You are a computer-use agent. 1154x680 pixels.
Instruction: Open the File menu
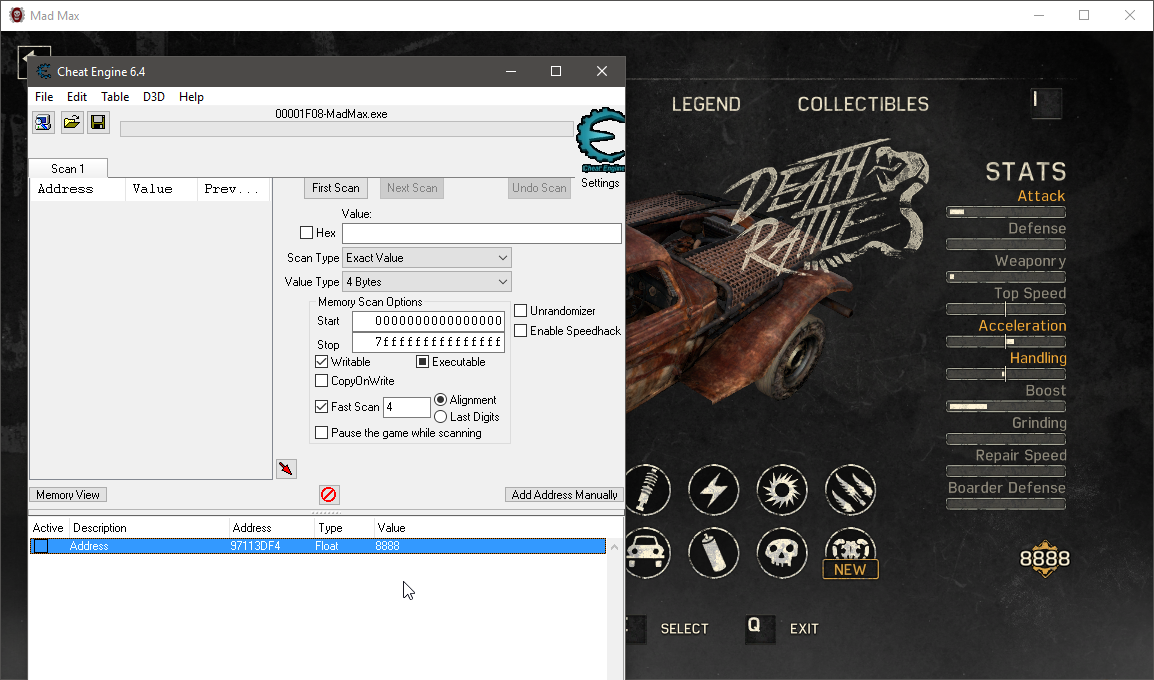pos(44,97)
